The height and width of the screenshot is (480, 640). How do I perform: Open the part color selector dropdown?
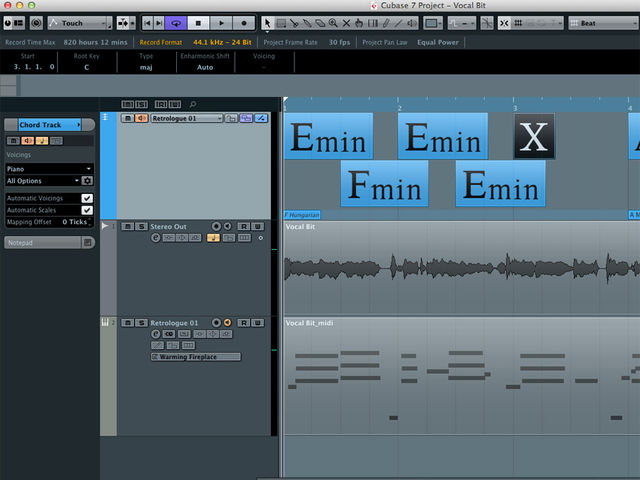click(x=433, y=23)
